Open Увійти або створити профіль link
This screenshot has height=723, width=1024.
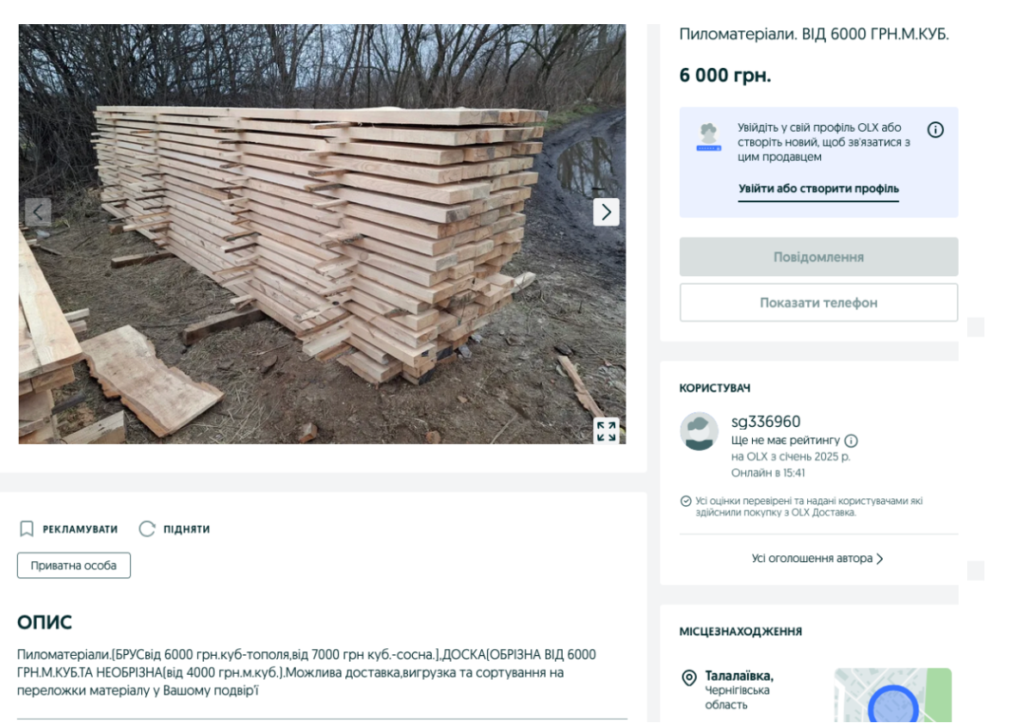pyautogui.click(x=818, y=189)
